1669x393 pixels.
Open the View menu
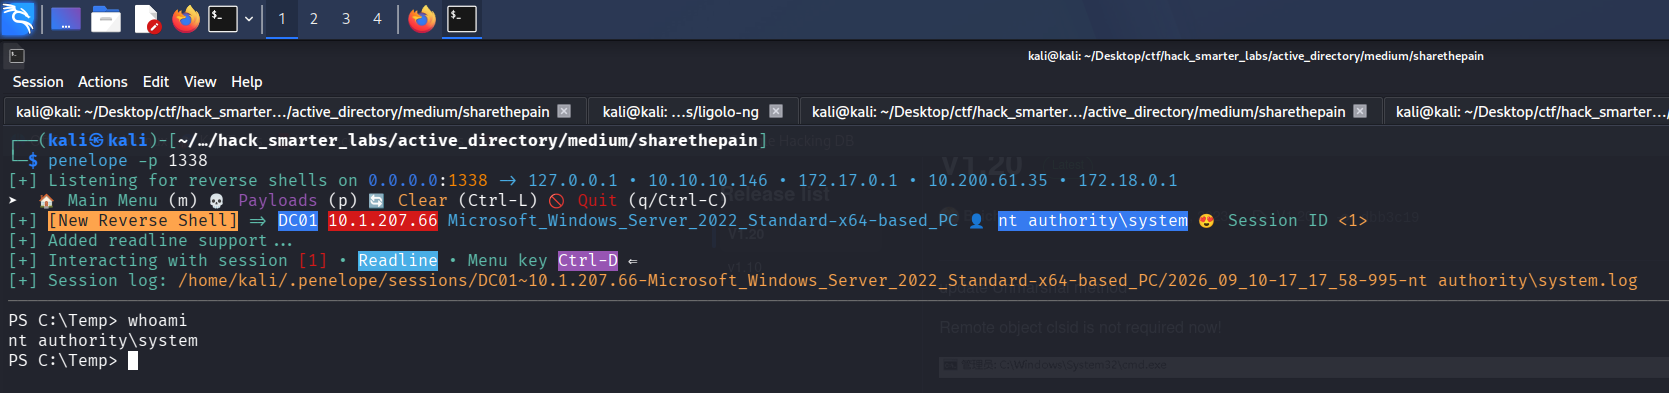click(200, 82)
